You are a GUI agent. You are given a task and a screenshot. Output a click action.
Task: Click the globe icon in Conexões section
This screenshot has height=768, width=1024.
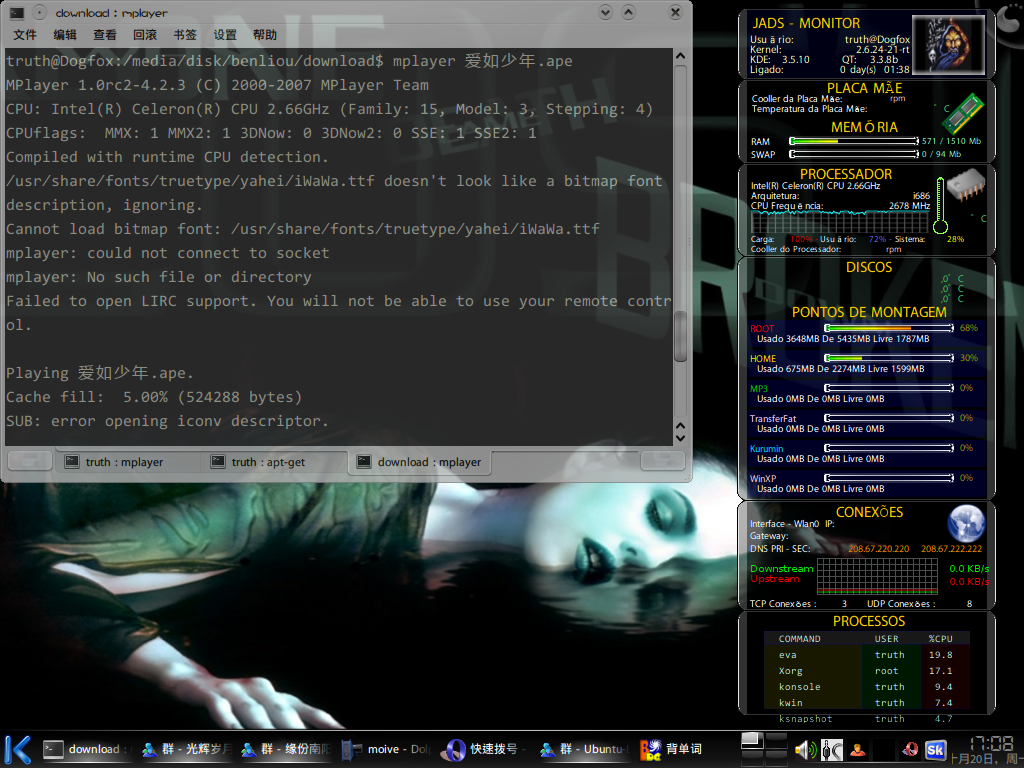coord(966,524)
